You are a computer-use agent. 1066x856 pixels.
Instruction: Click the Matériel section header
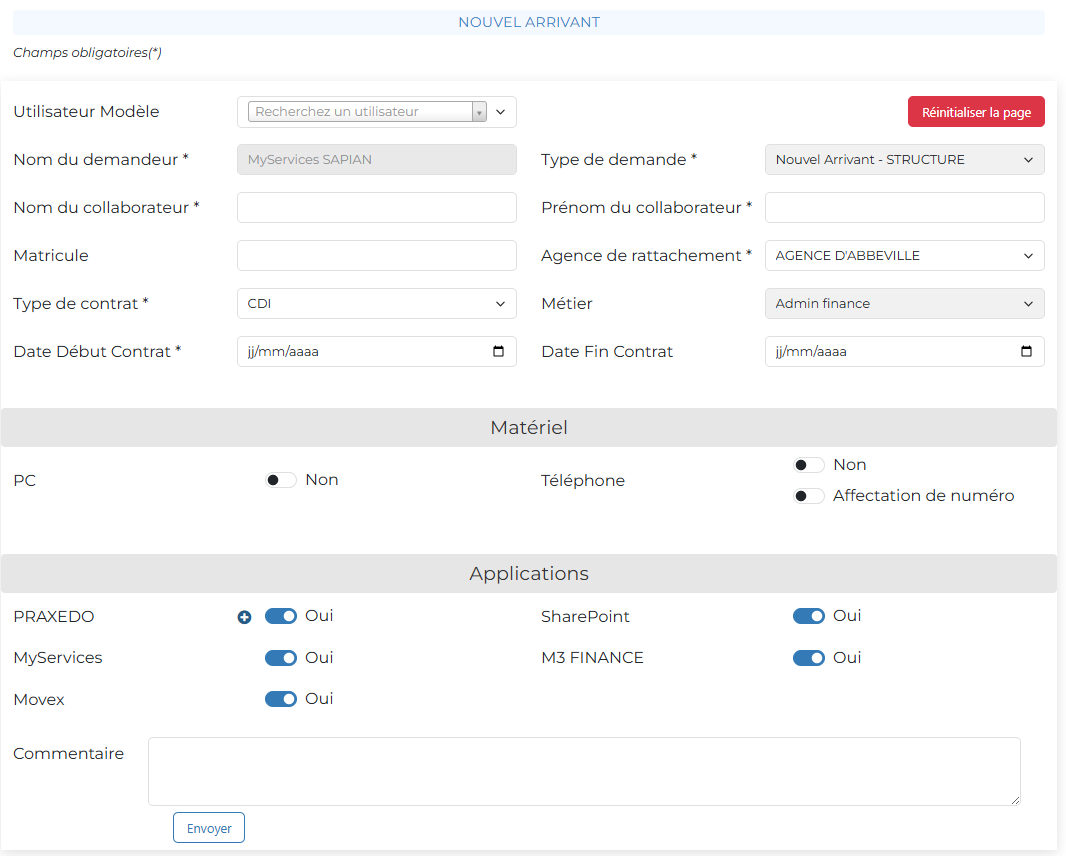529,428
